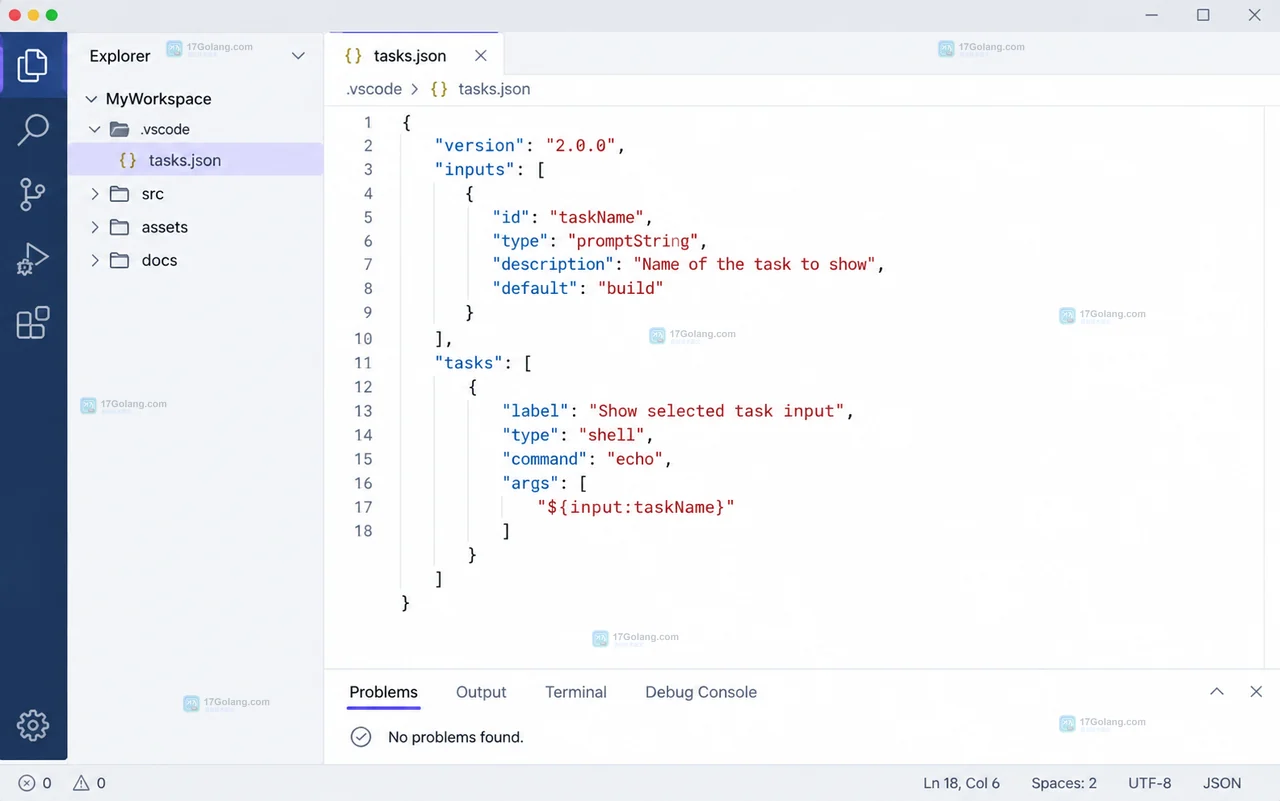Open the Search view icon
The image size is (1280, 801).
coord(33,129)
